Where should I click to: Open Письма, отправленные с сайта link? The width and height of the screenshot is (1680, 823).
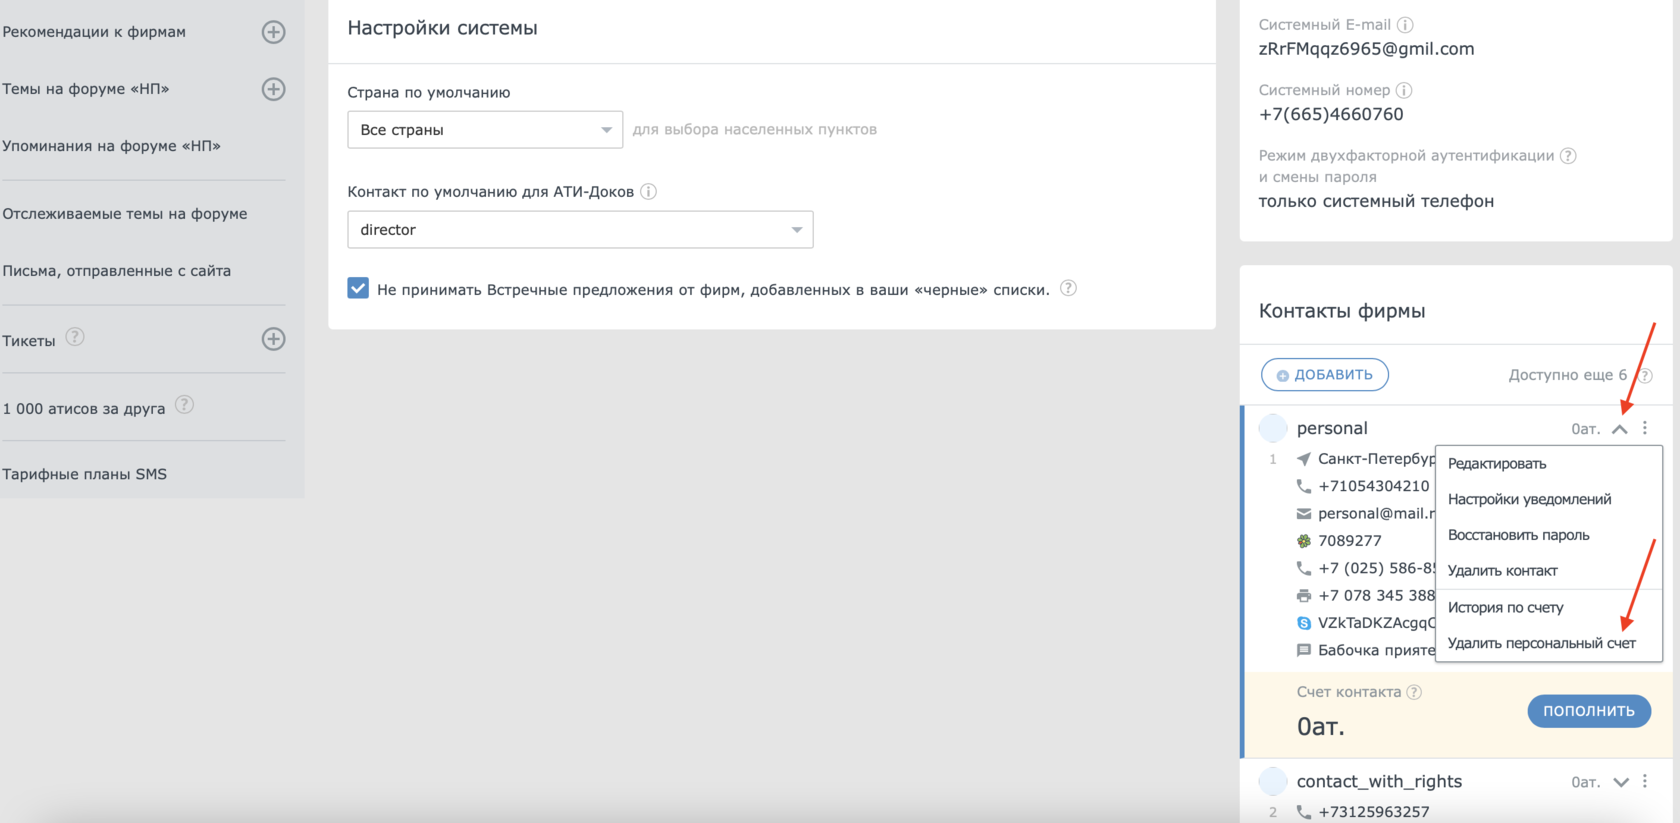[x=116, y=271]
